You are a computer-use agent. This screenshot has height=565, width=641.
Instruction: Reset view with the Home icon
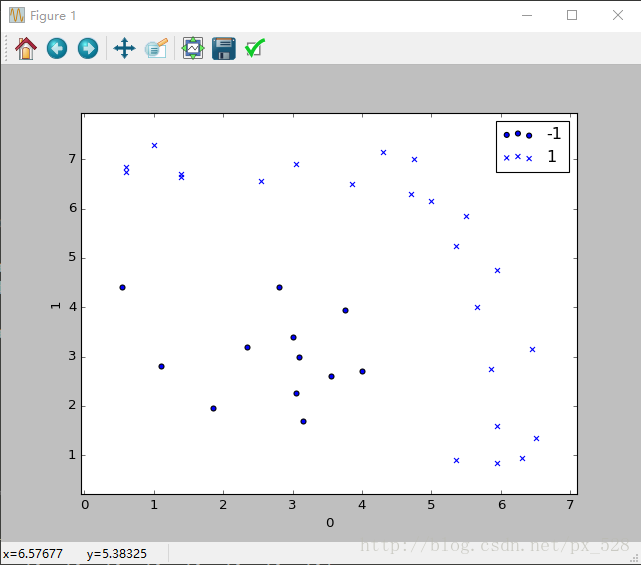26,48
